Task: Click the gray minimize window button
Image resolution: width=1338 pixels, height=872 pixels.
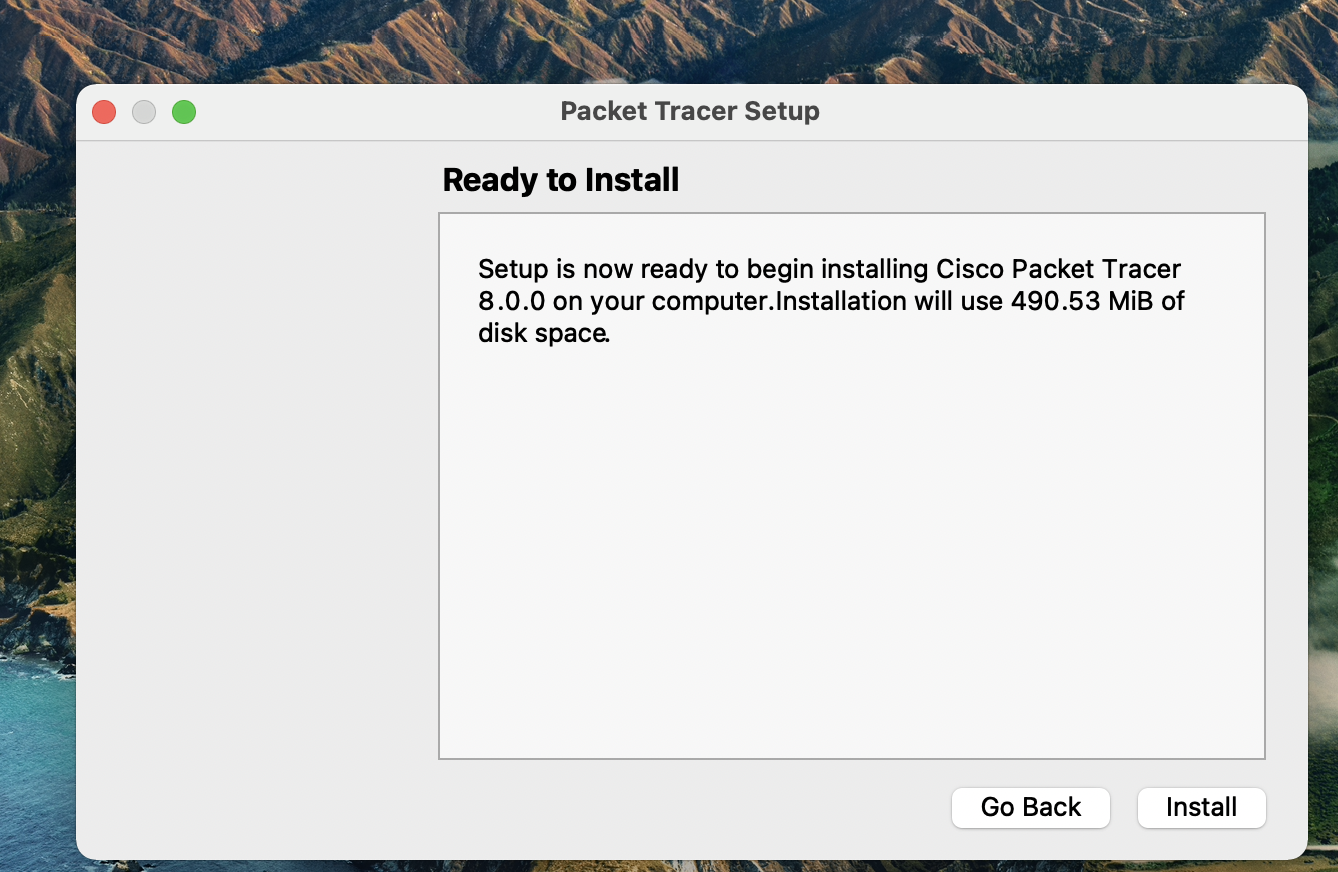Action: click(x=144, y=112)
